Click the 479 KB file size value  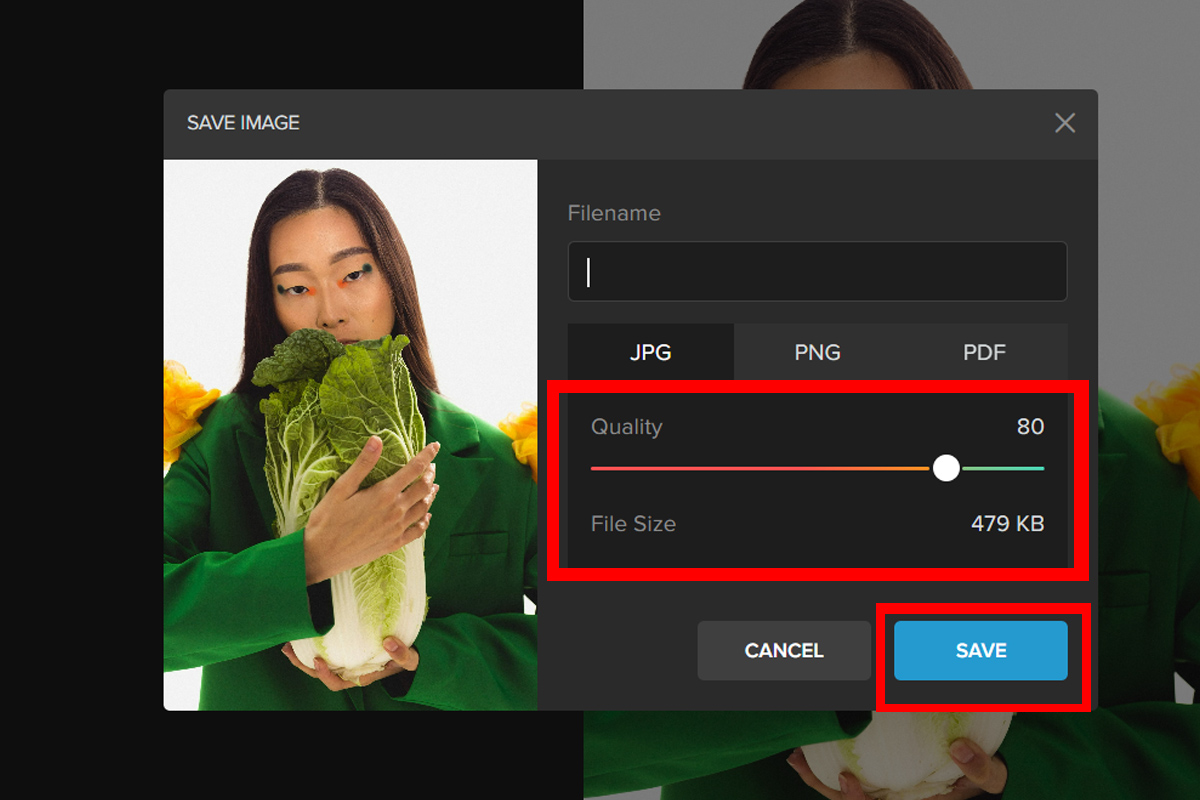point(1007,524)
